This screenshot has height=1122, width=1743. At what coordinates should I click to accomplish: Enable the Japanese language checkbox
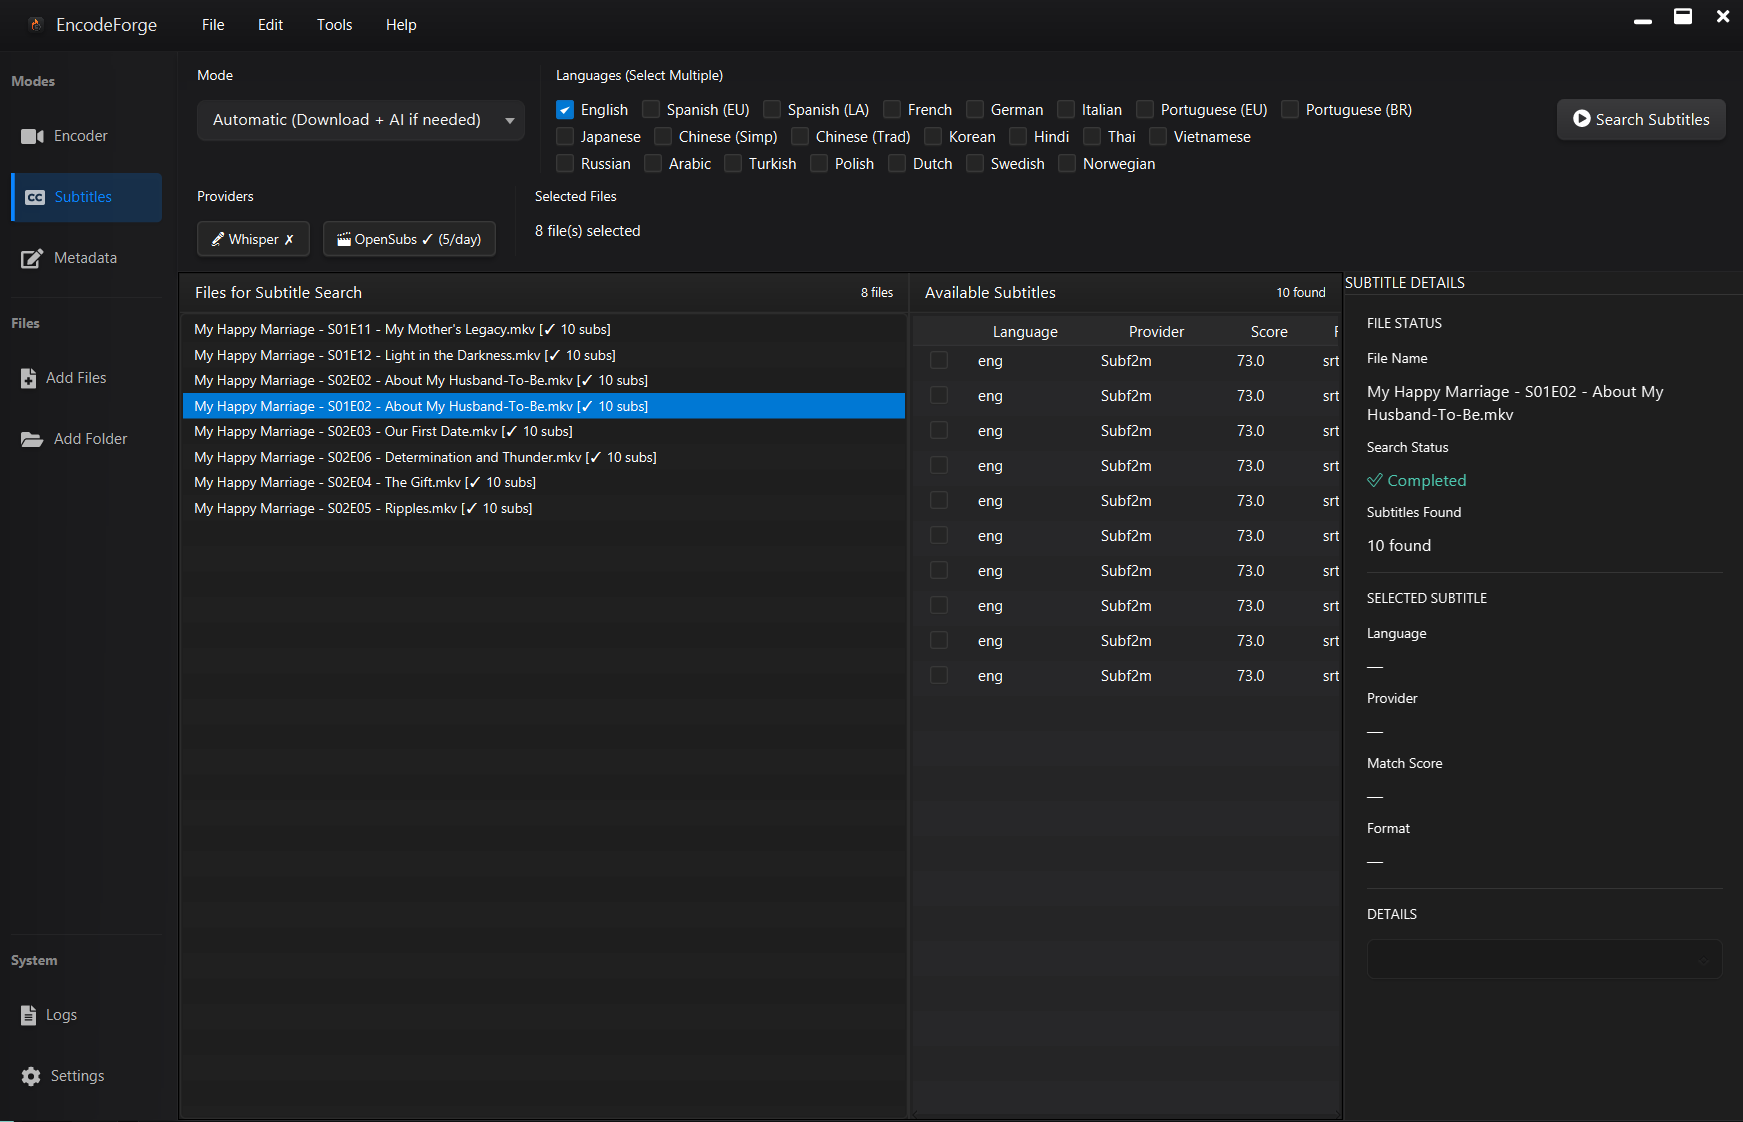pyautogui.click(x=565, y=137)
